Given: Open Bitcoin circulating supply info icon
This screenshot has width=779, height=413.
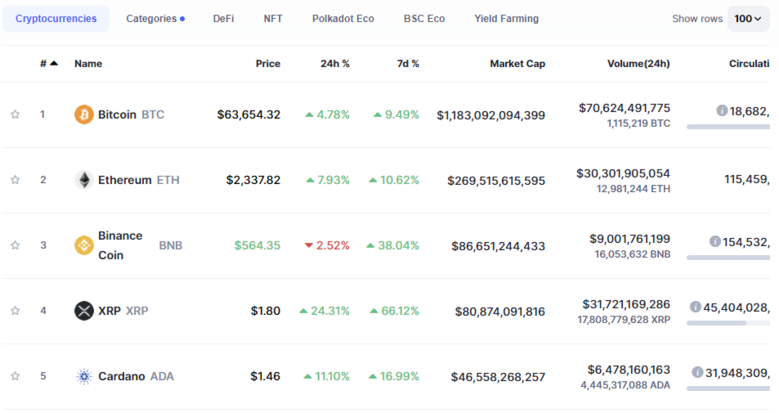Looking at the screenshot, I should tap(721, 110).
